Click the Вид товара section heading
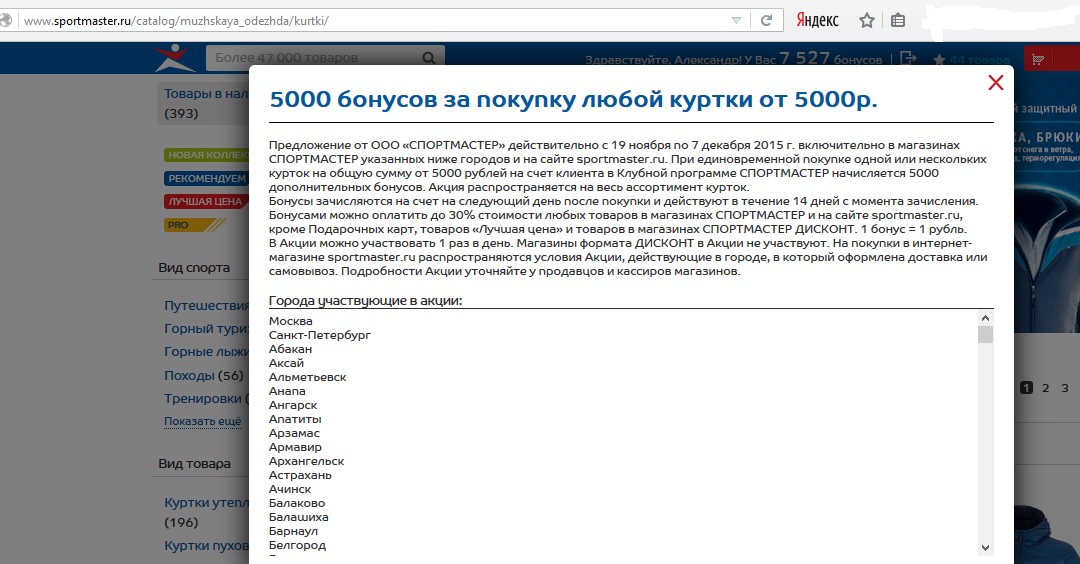Screen dimensions: 1080x564 click(194, 464)
